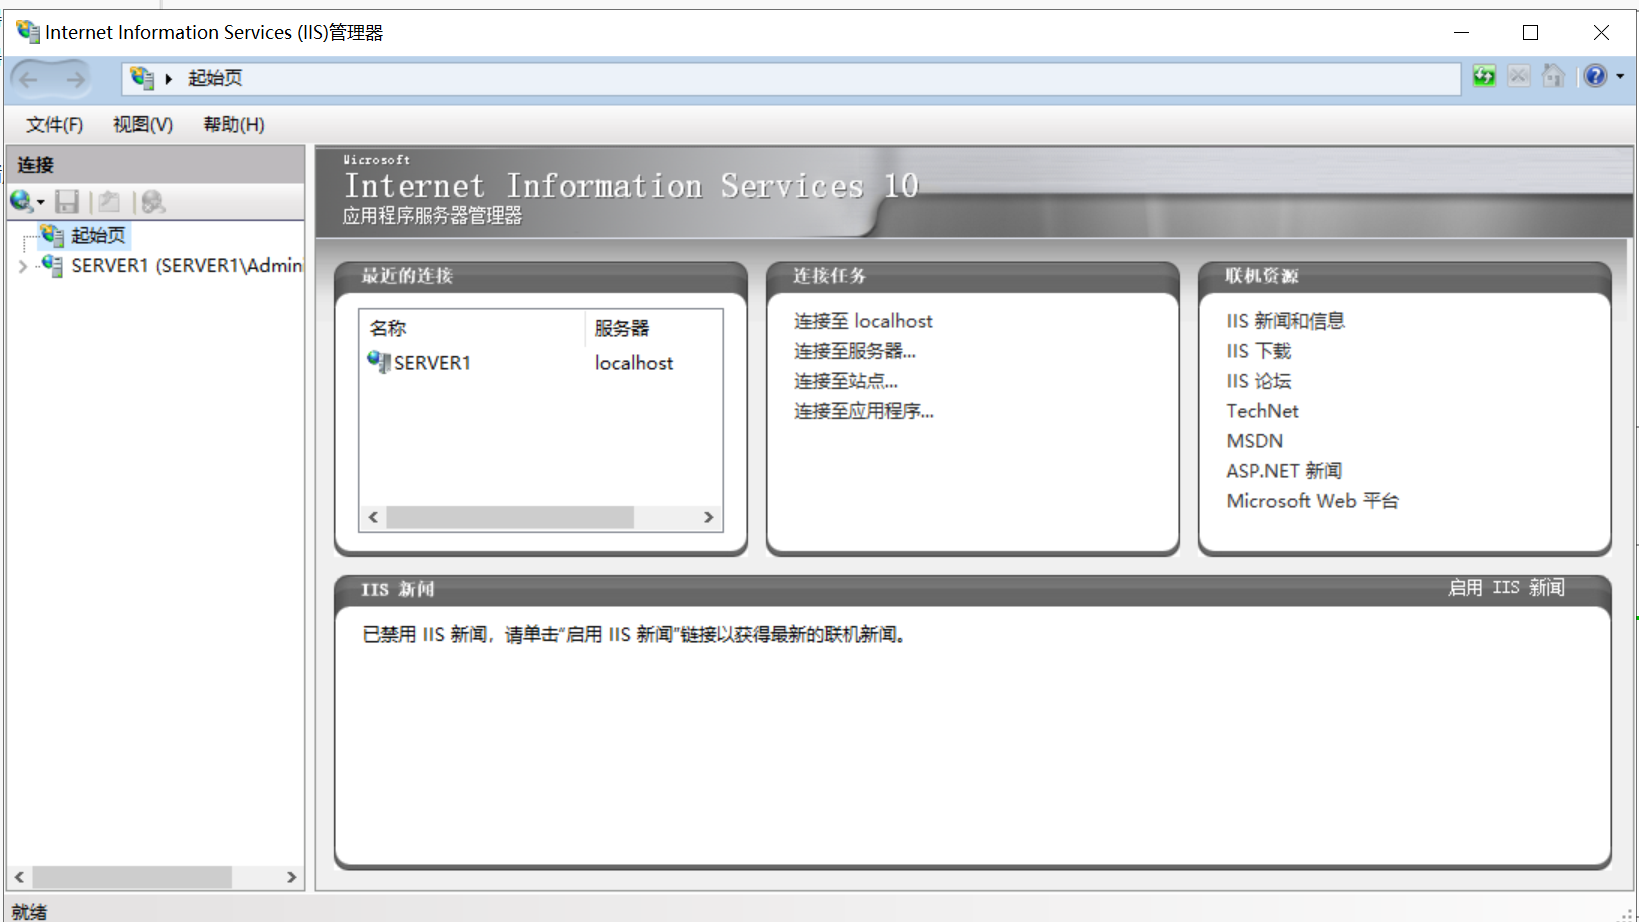Click Connections pane scrollbar right arrow
This screenshot has width=1639, height=922.
point(291,877)
